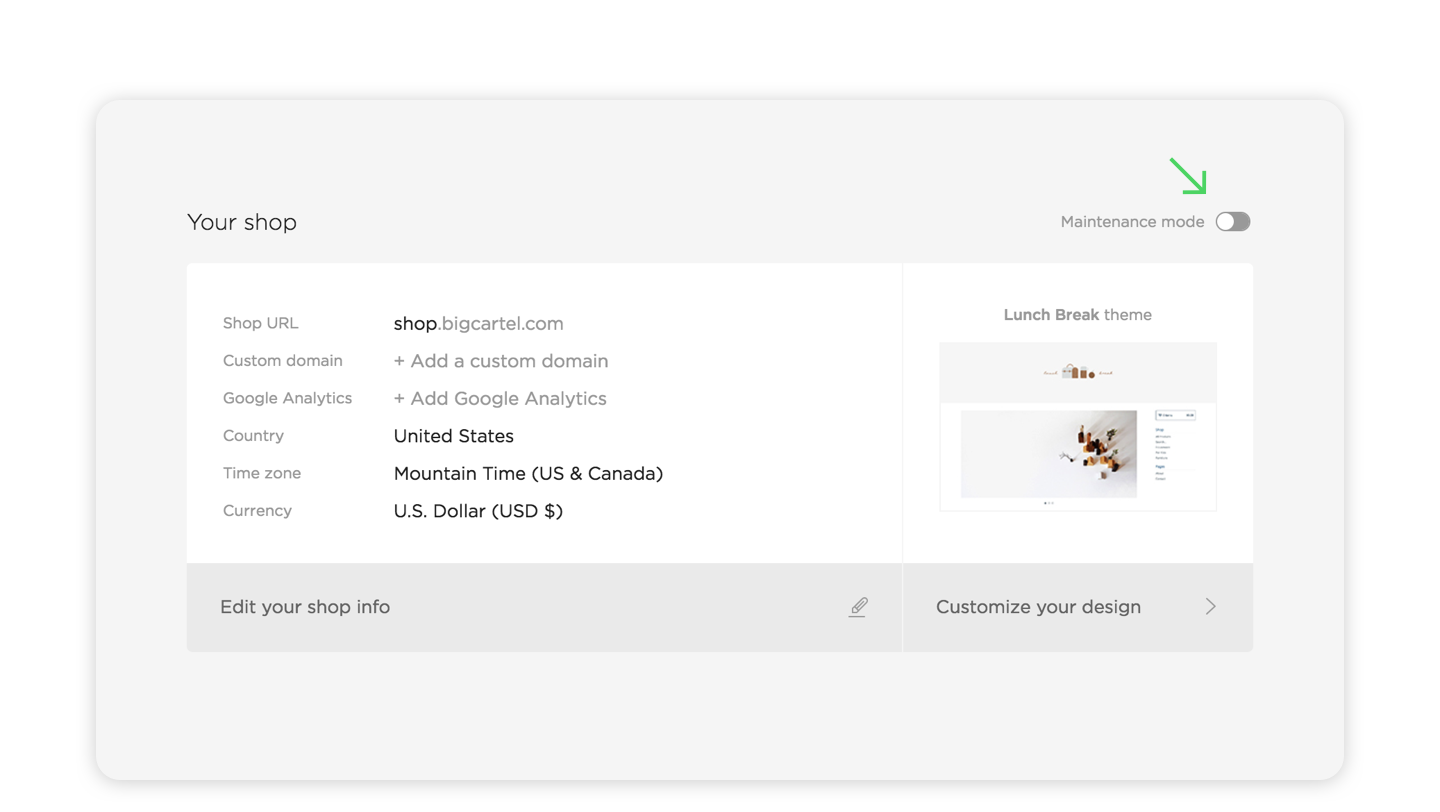
Task: Click the U.S. Dollar currency value
Action: 478,511
